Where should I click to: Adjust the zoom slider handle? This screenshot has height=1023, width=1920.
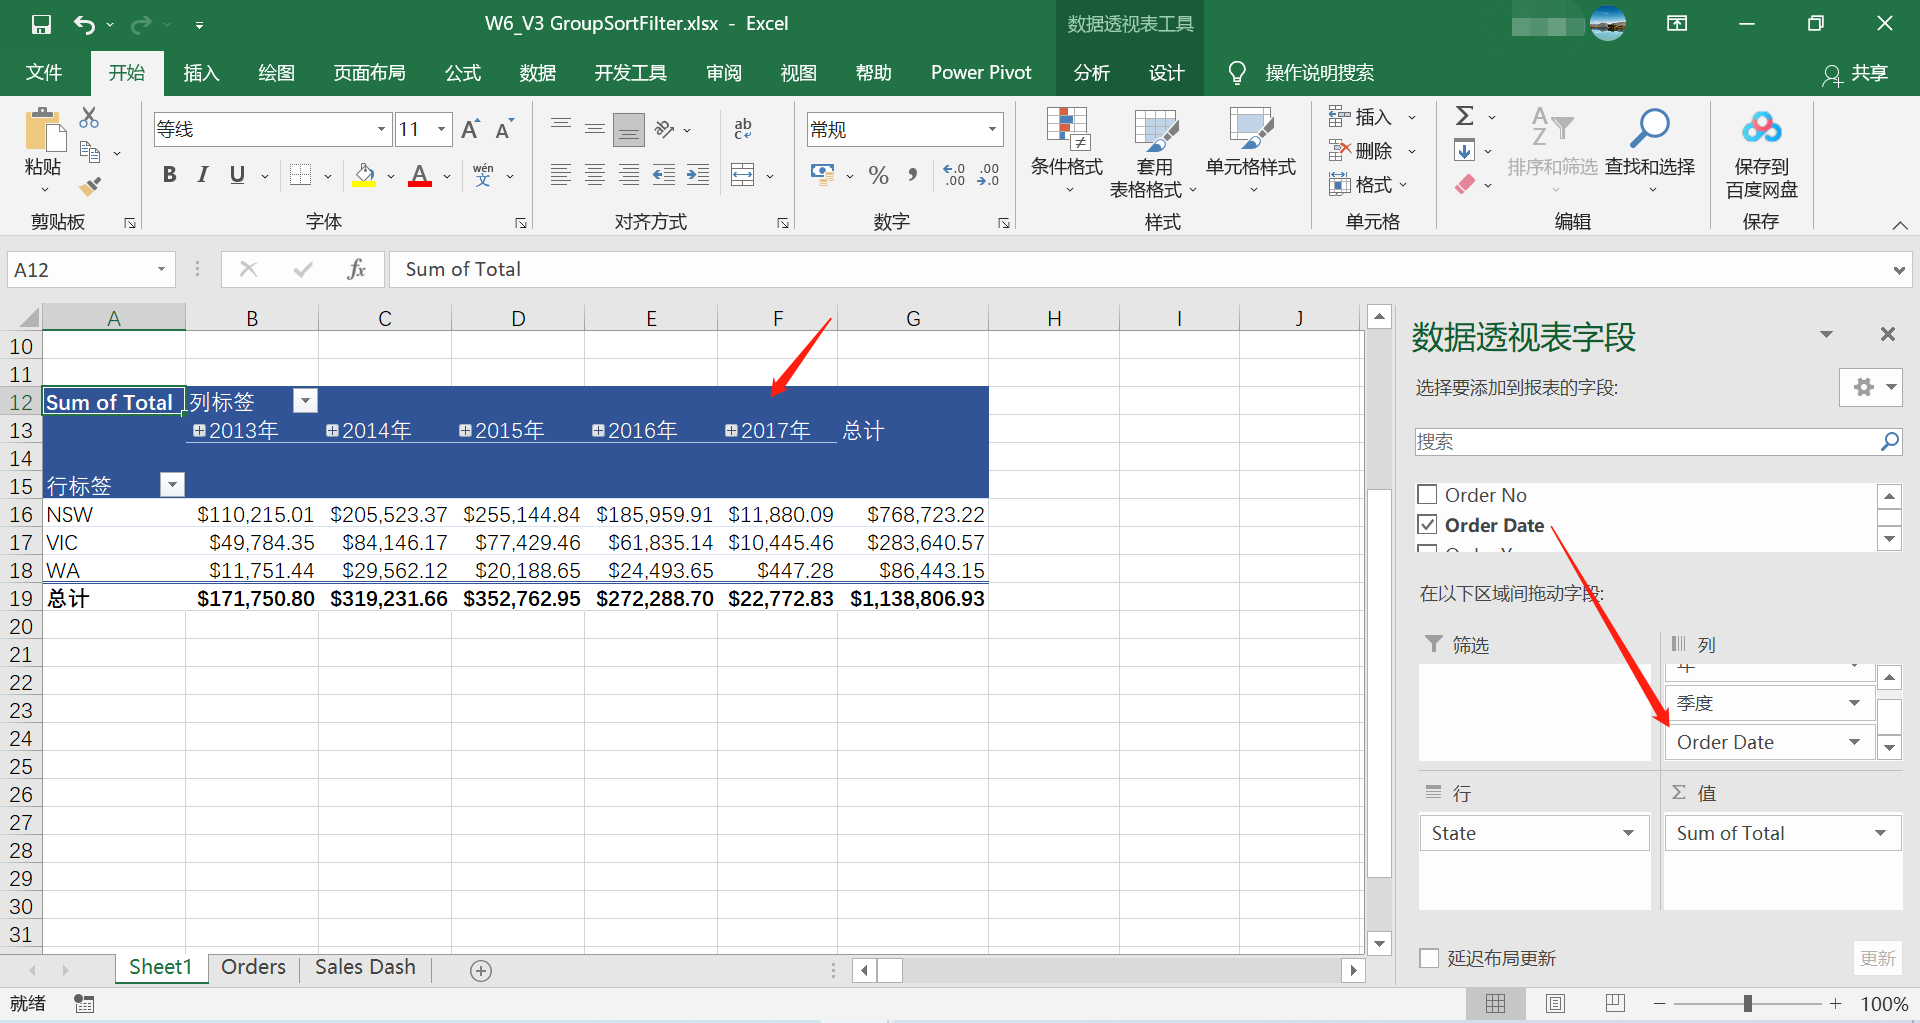click(x=1747, y=1003)
